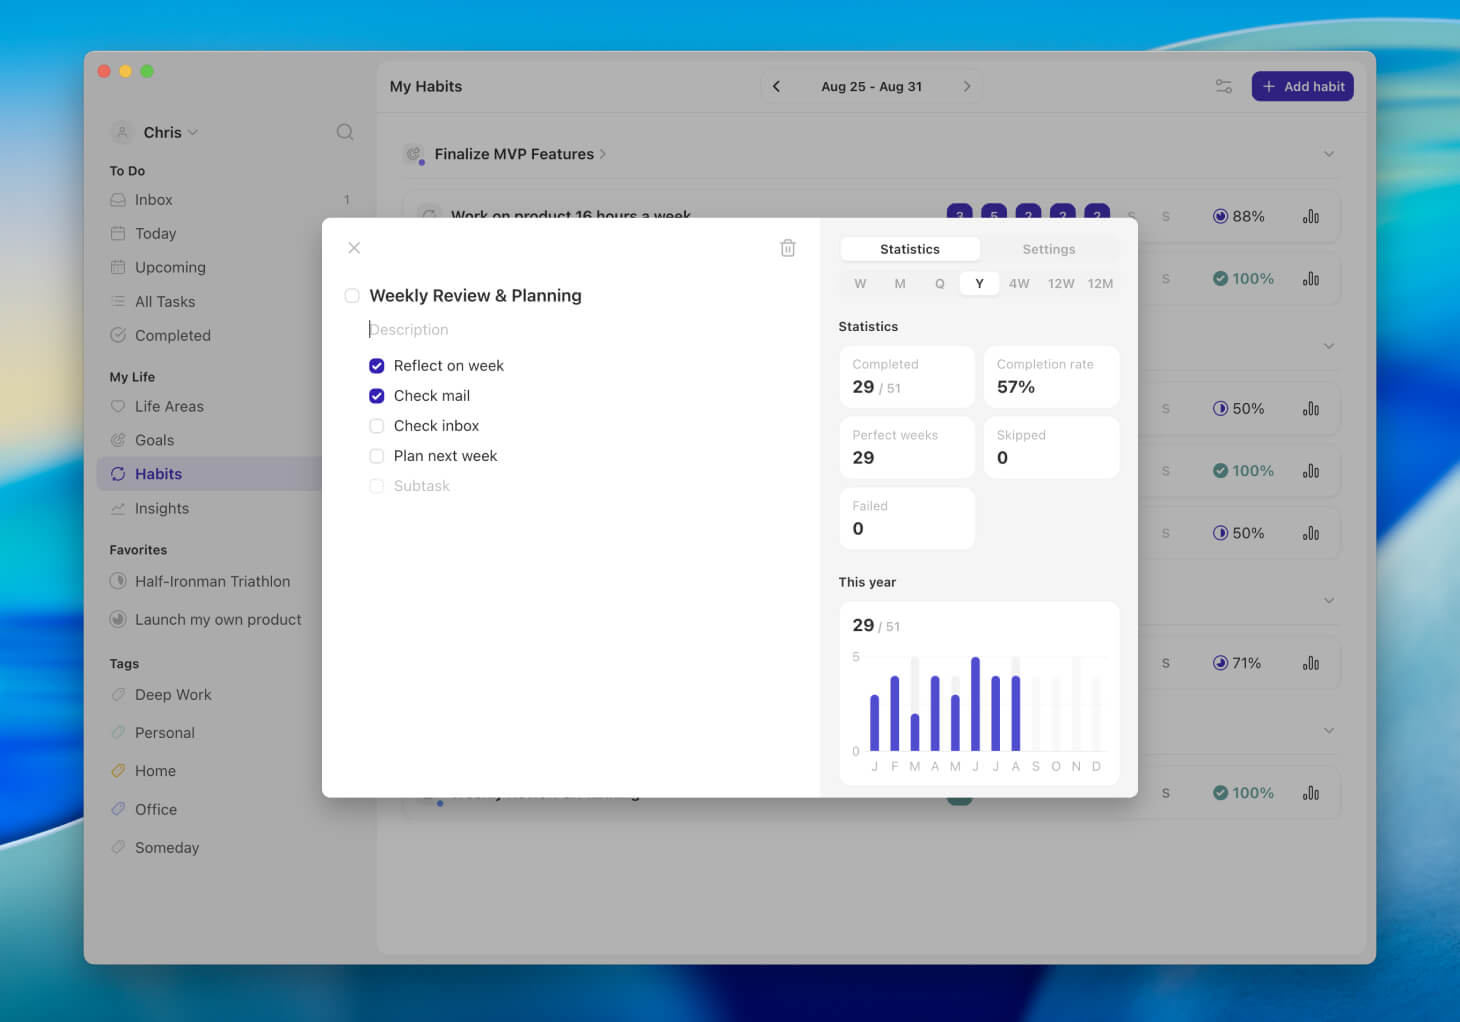Image resolution: width=1460 pixels, height=1022 pixels.
Task: Click Chris user avatar icon
Action: point(122,132)
